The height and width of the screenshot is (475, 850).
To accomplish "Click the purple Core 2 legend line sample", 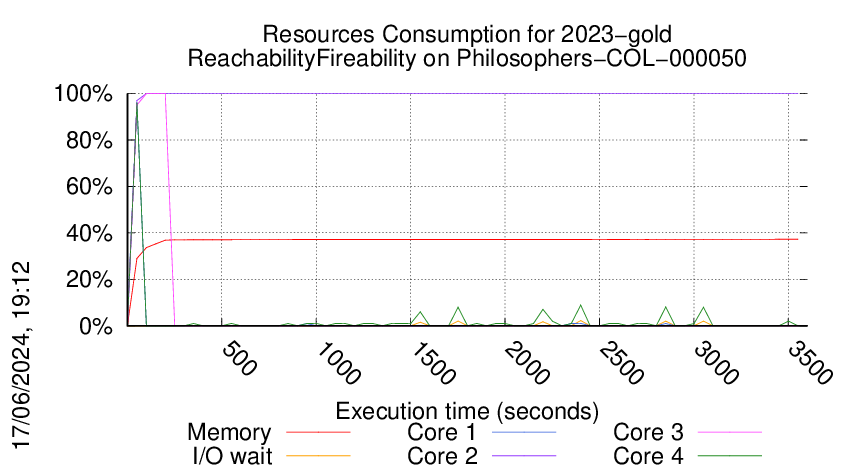I will (x=524, y=456).
